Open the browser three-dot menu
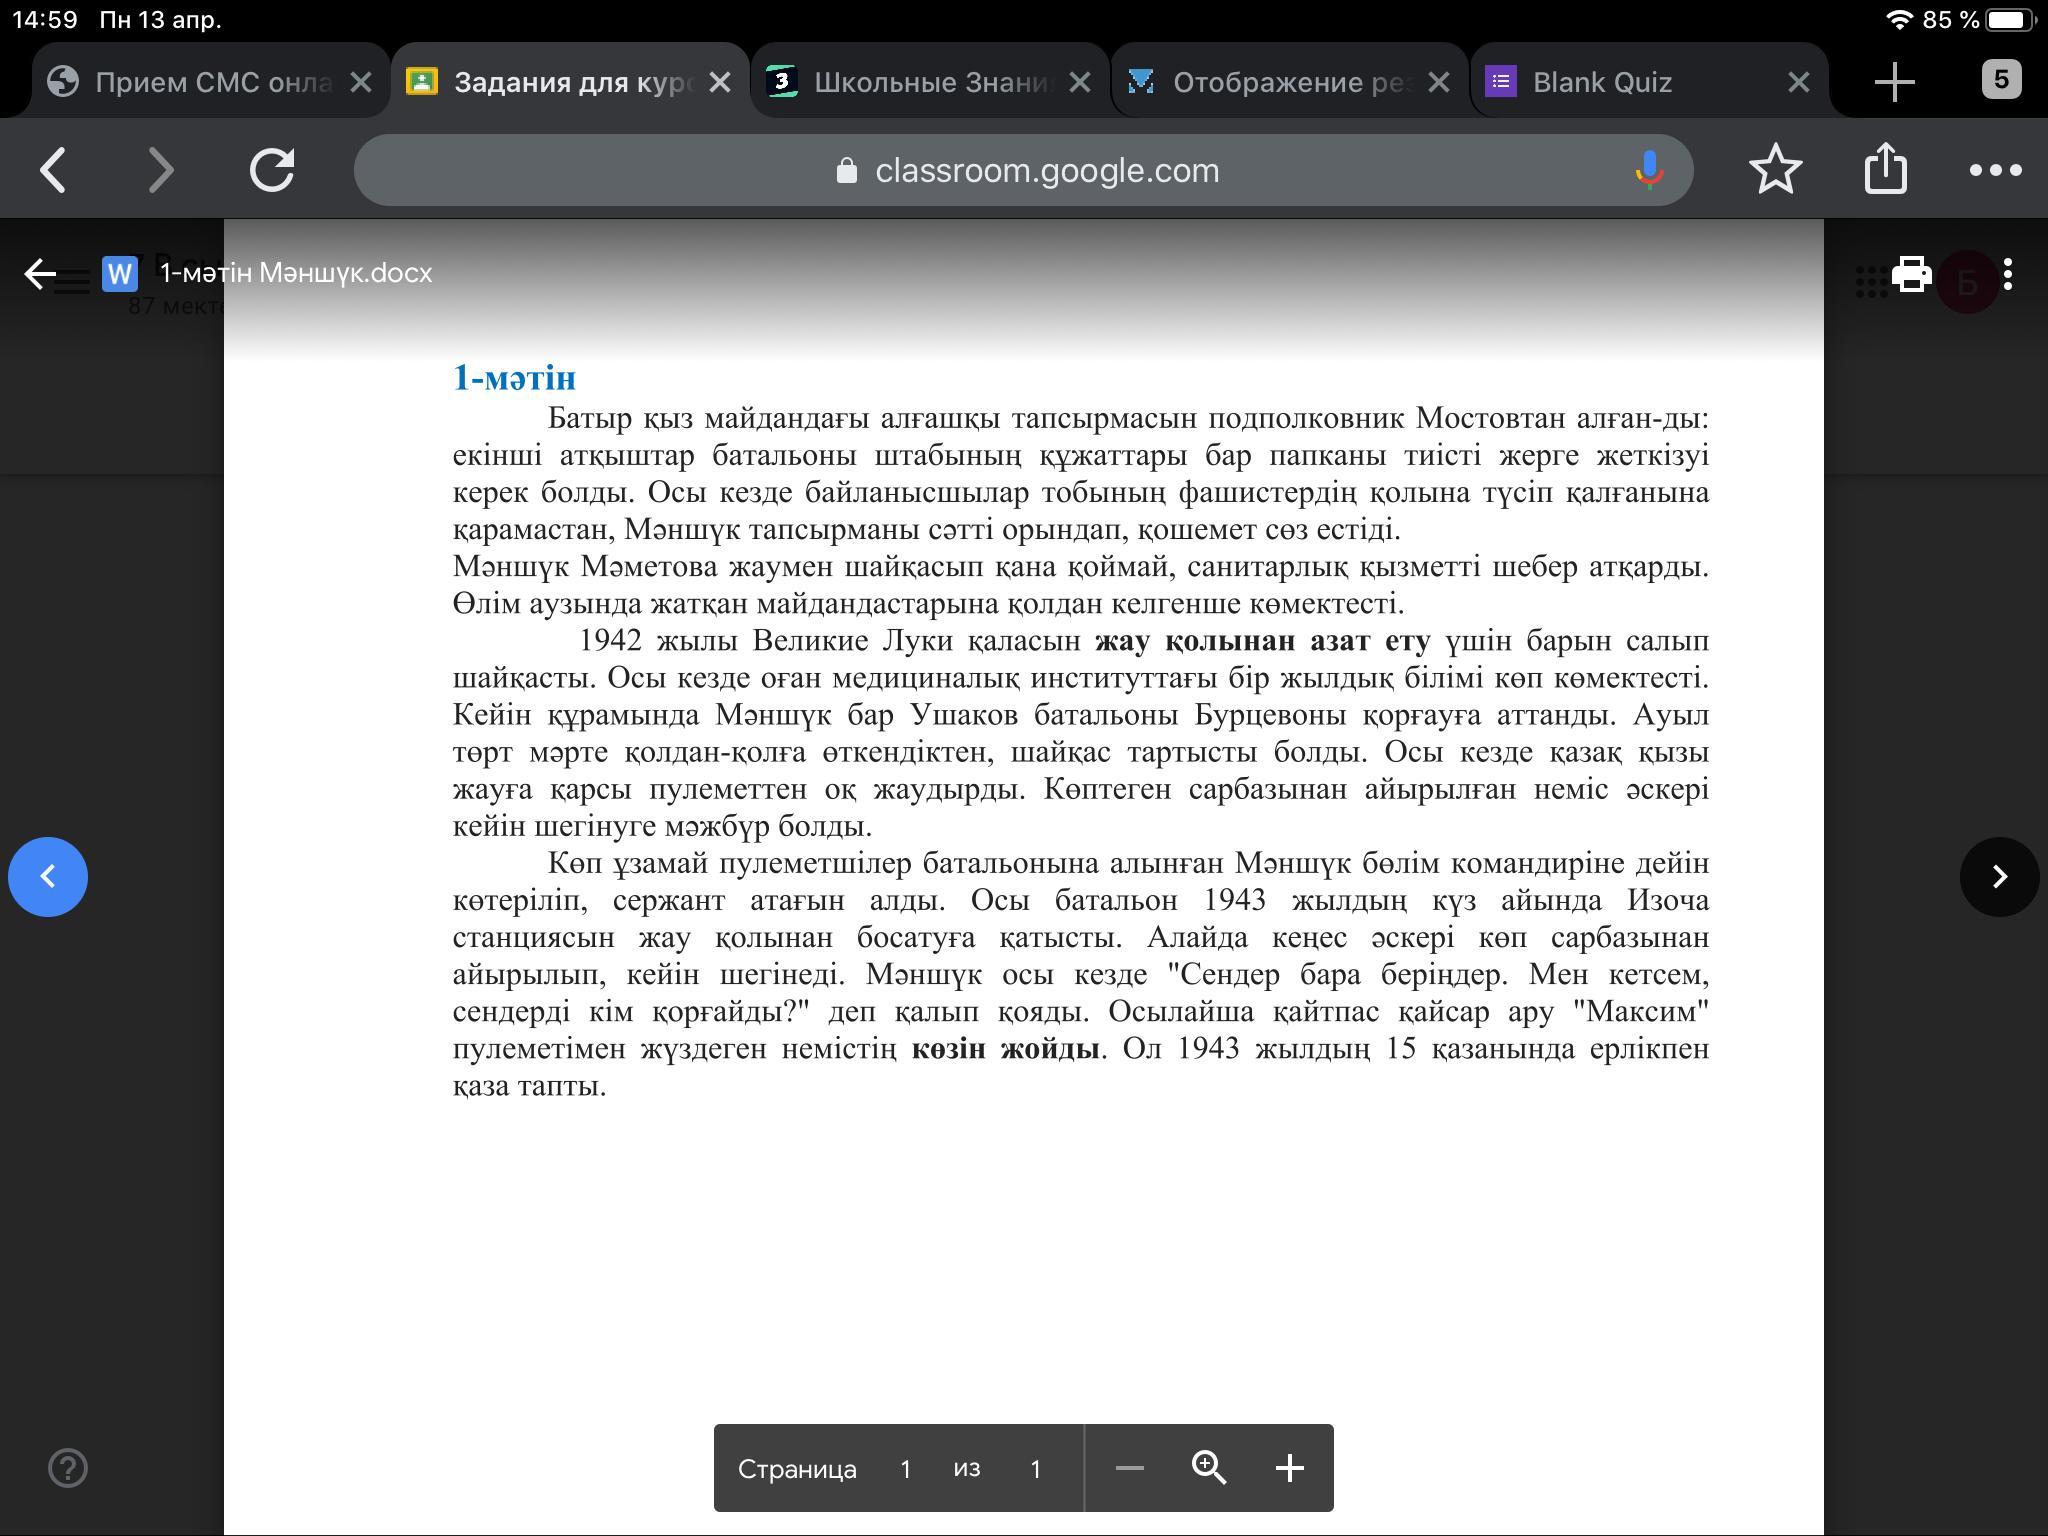2048x1536 pixels. (x=1995, y=170)
